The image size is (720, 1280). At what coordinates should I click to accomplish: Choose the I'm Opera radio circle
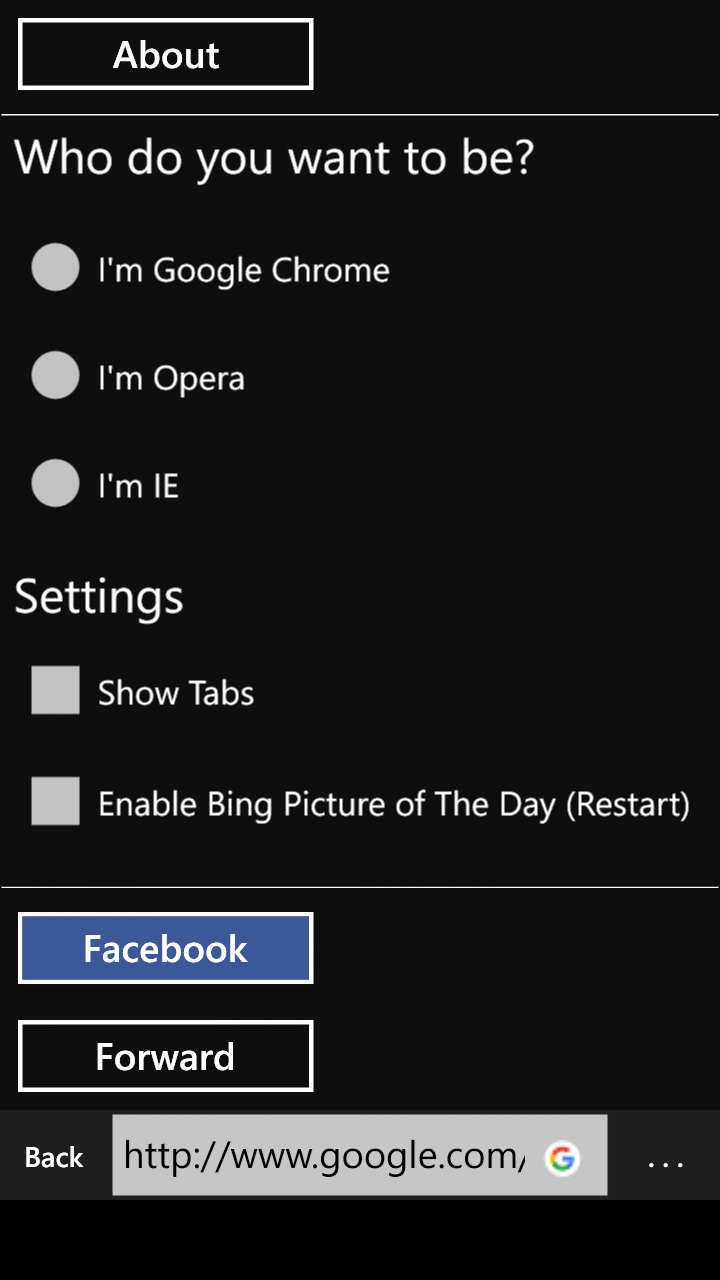[55, 375]
